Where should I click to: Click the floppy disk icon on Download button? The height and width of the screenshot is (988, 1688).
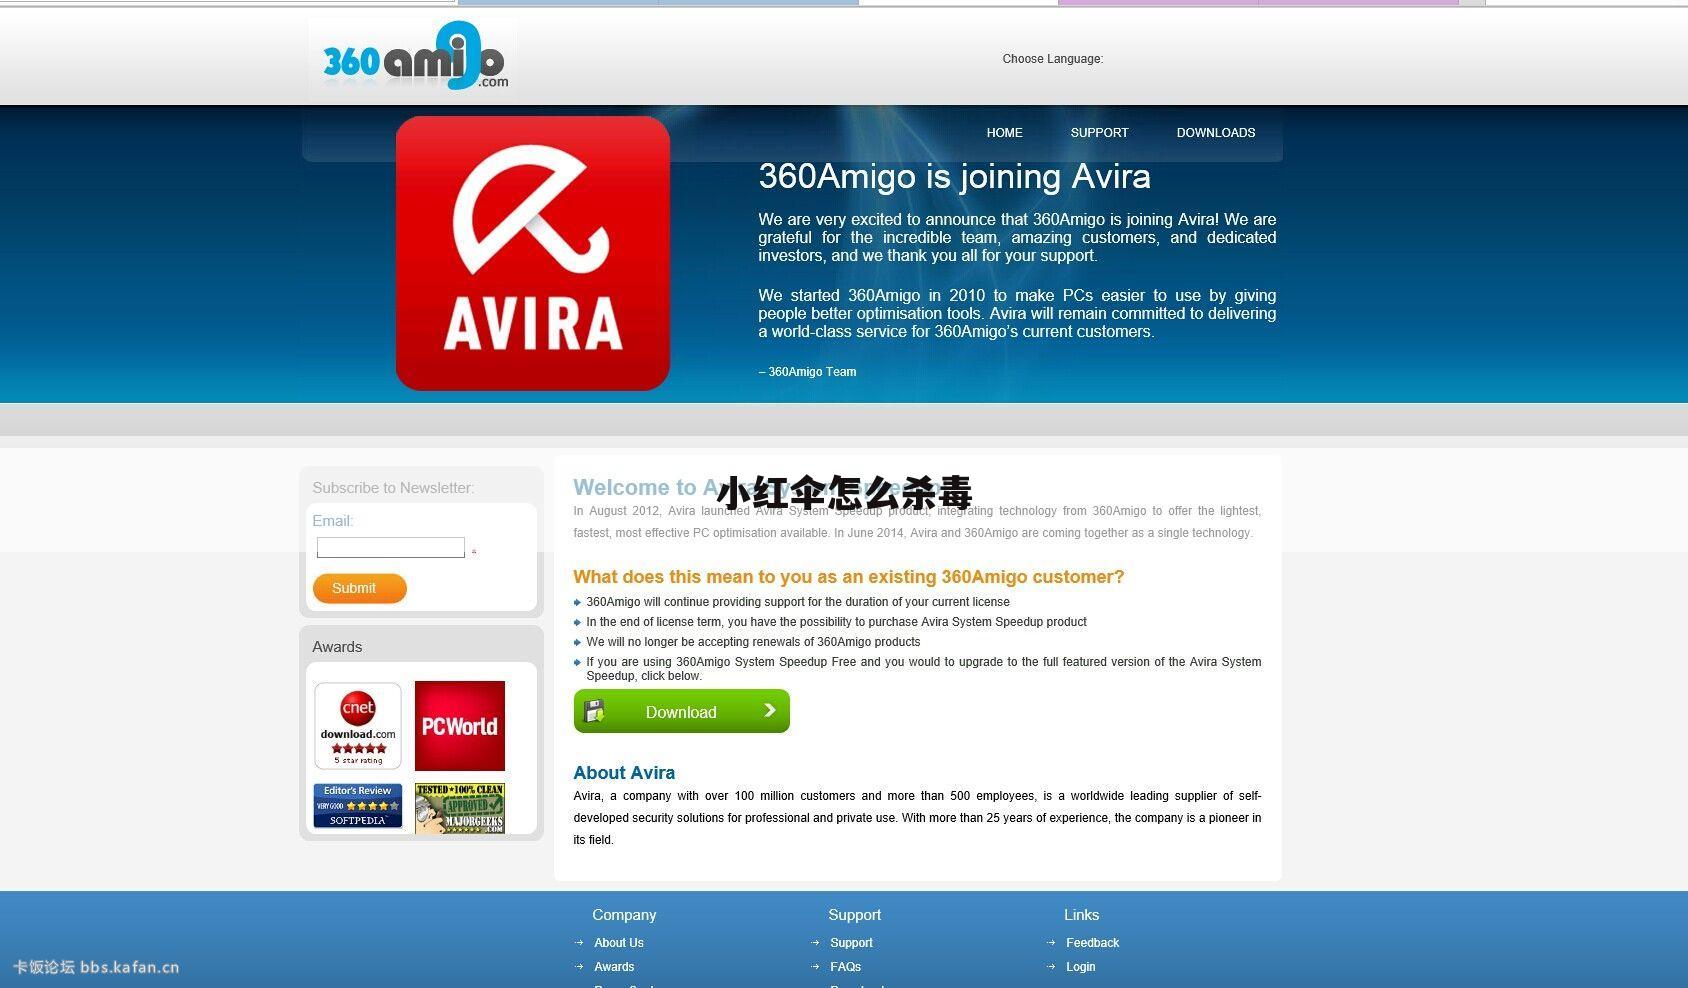click(594, 711)
